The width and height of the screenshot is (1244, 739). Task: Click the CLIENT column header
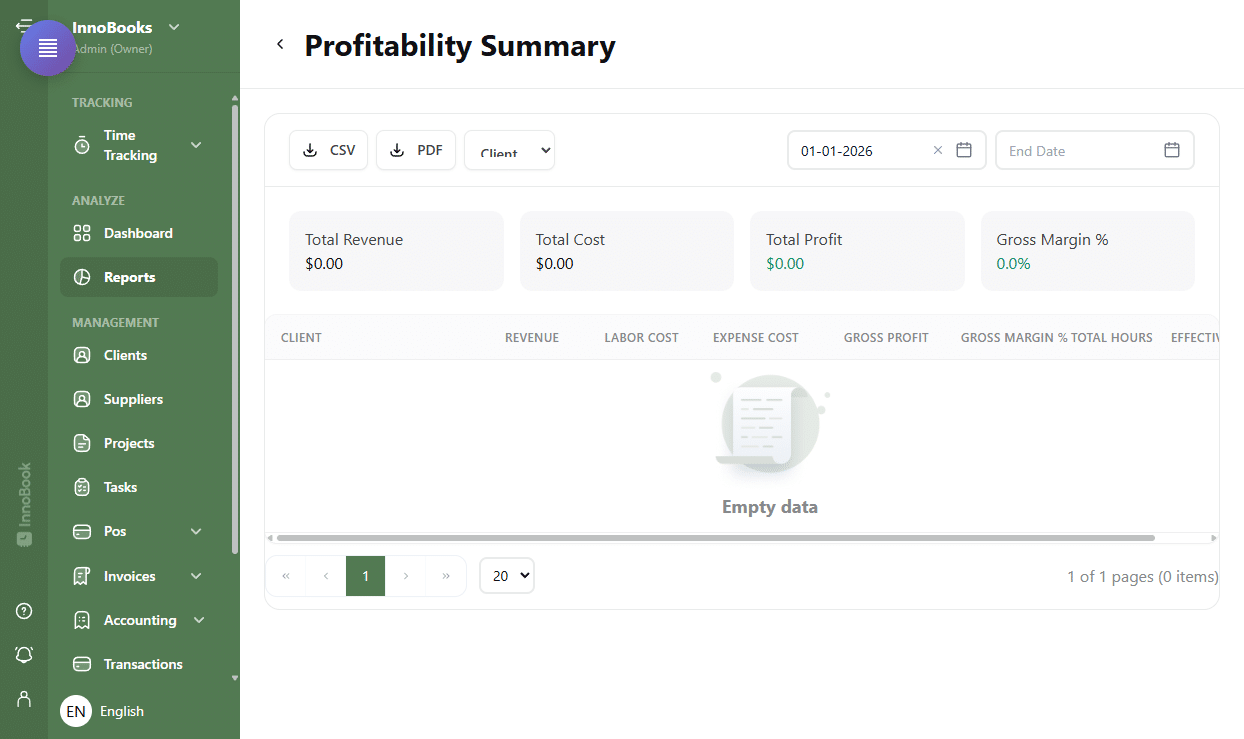tap(301, 338)
